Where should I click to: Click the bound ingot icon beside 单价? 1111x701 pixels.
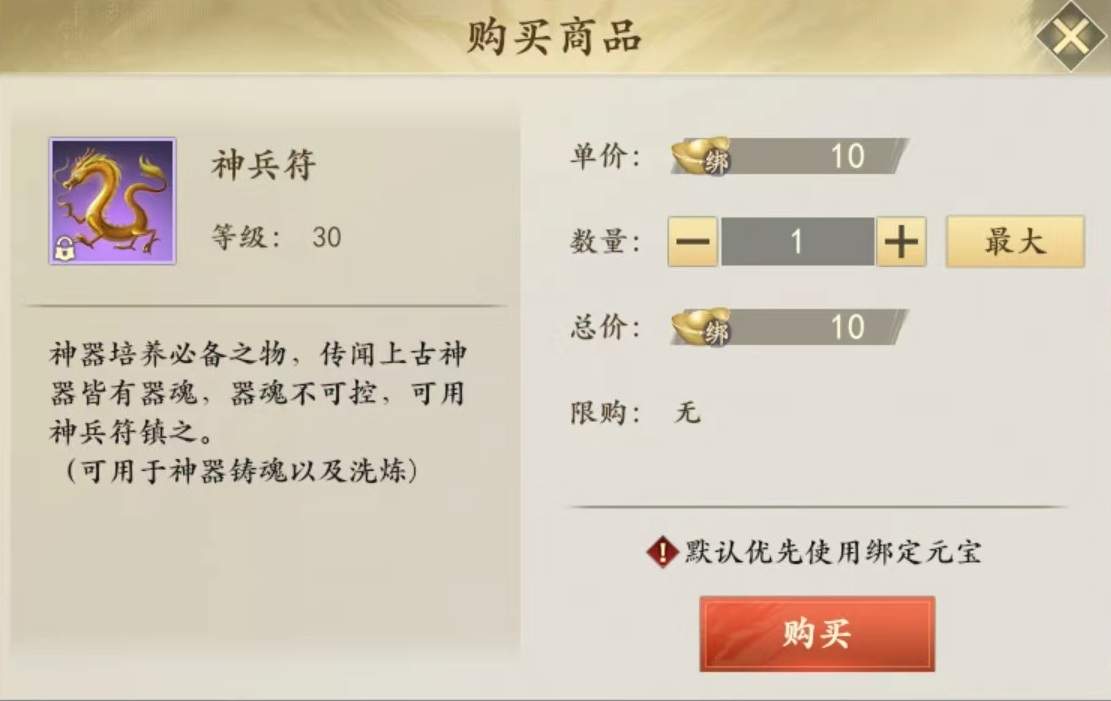pos(701,156)
